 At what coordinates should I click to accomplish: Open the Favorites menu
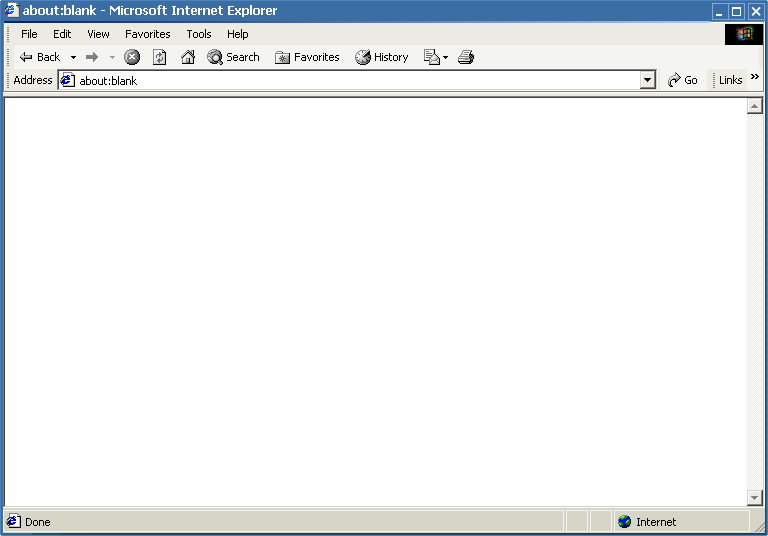click(148, 34)
